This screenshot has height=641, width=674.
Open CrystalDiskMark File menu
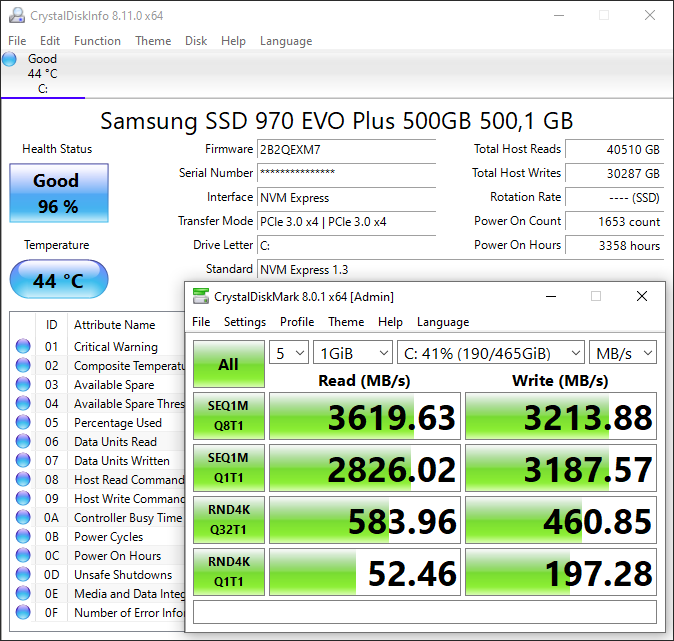[x=201, y=322]
